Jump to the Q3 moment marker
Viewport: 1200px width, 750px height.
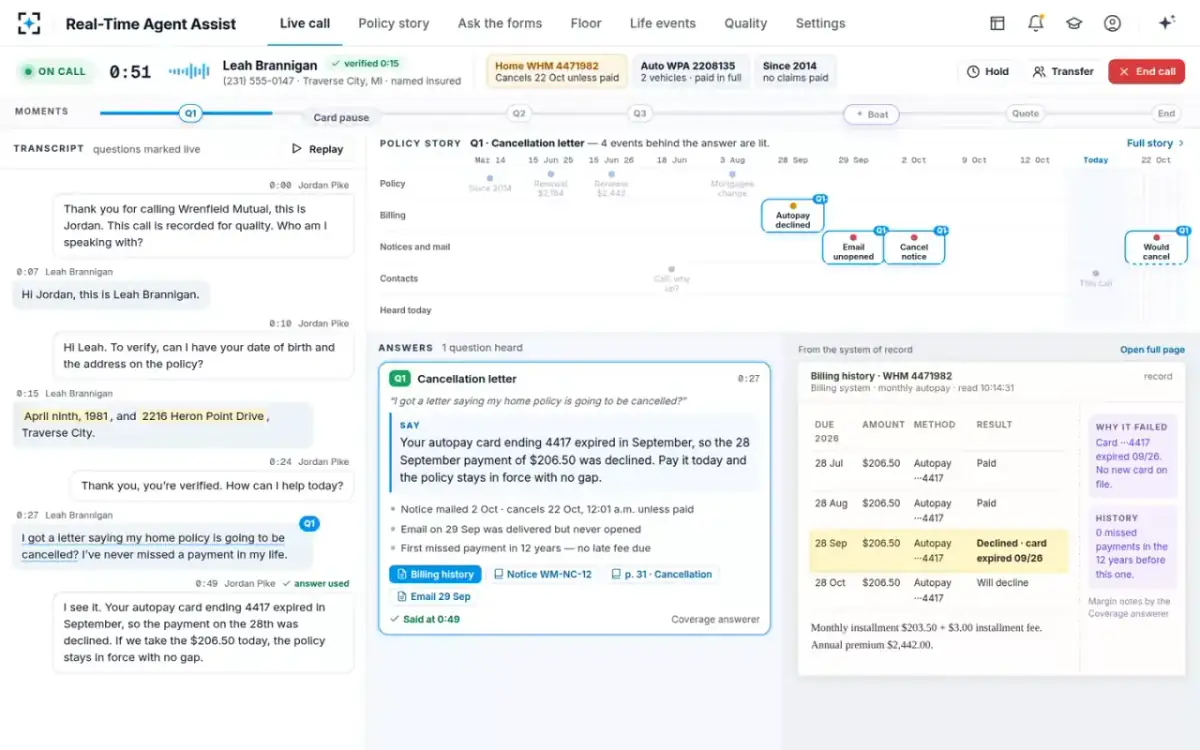[x=640, y=114]
